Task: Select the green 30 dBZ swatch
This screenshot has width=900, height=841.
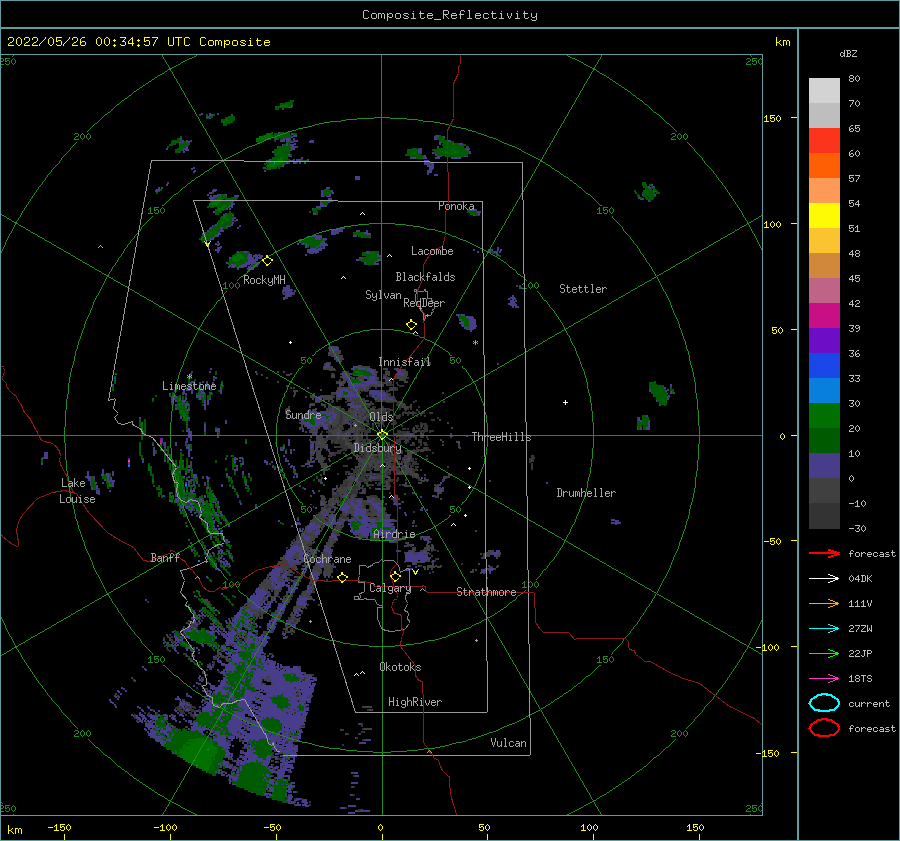Action: [x=824, y=416]
